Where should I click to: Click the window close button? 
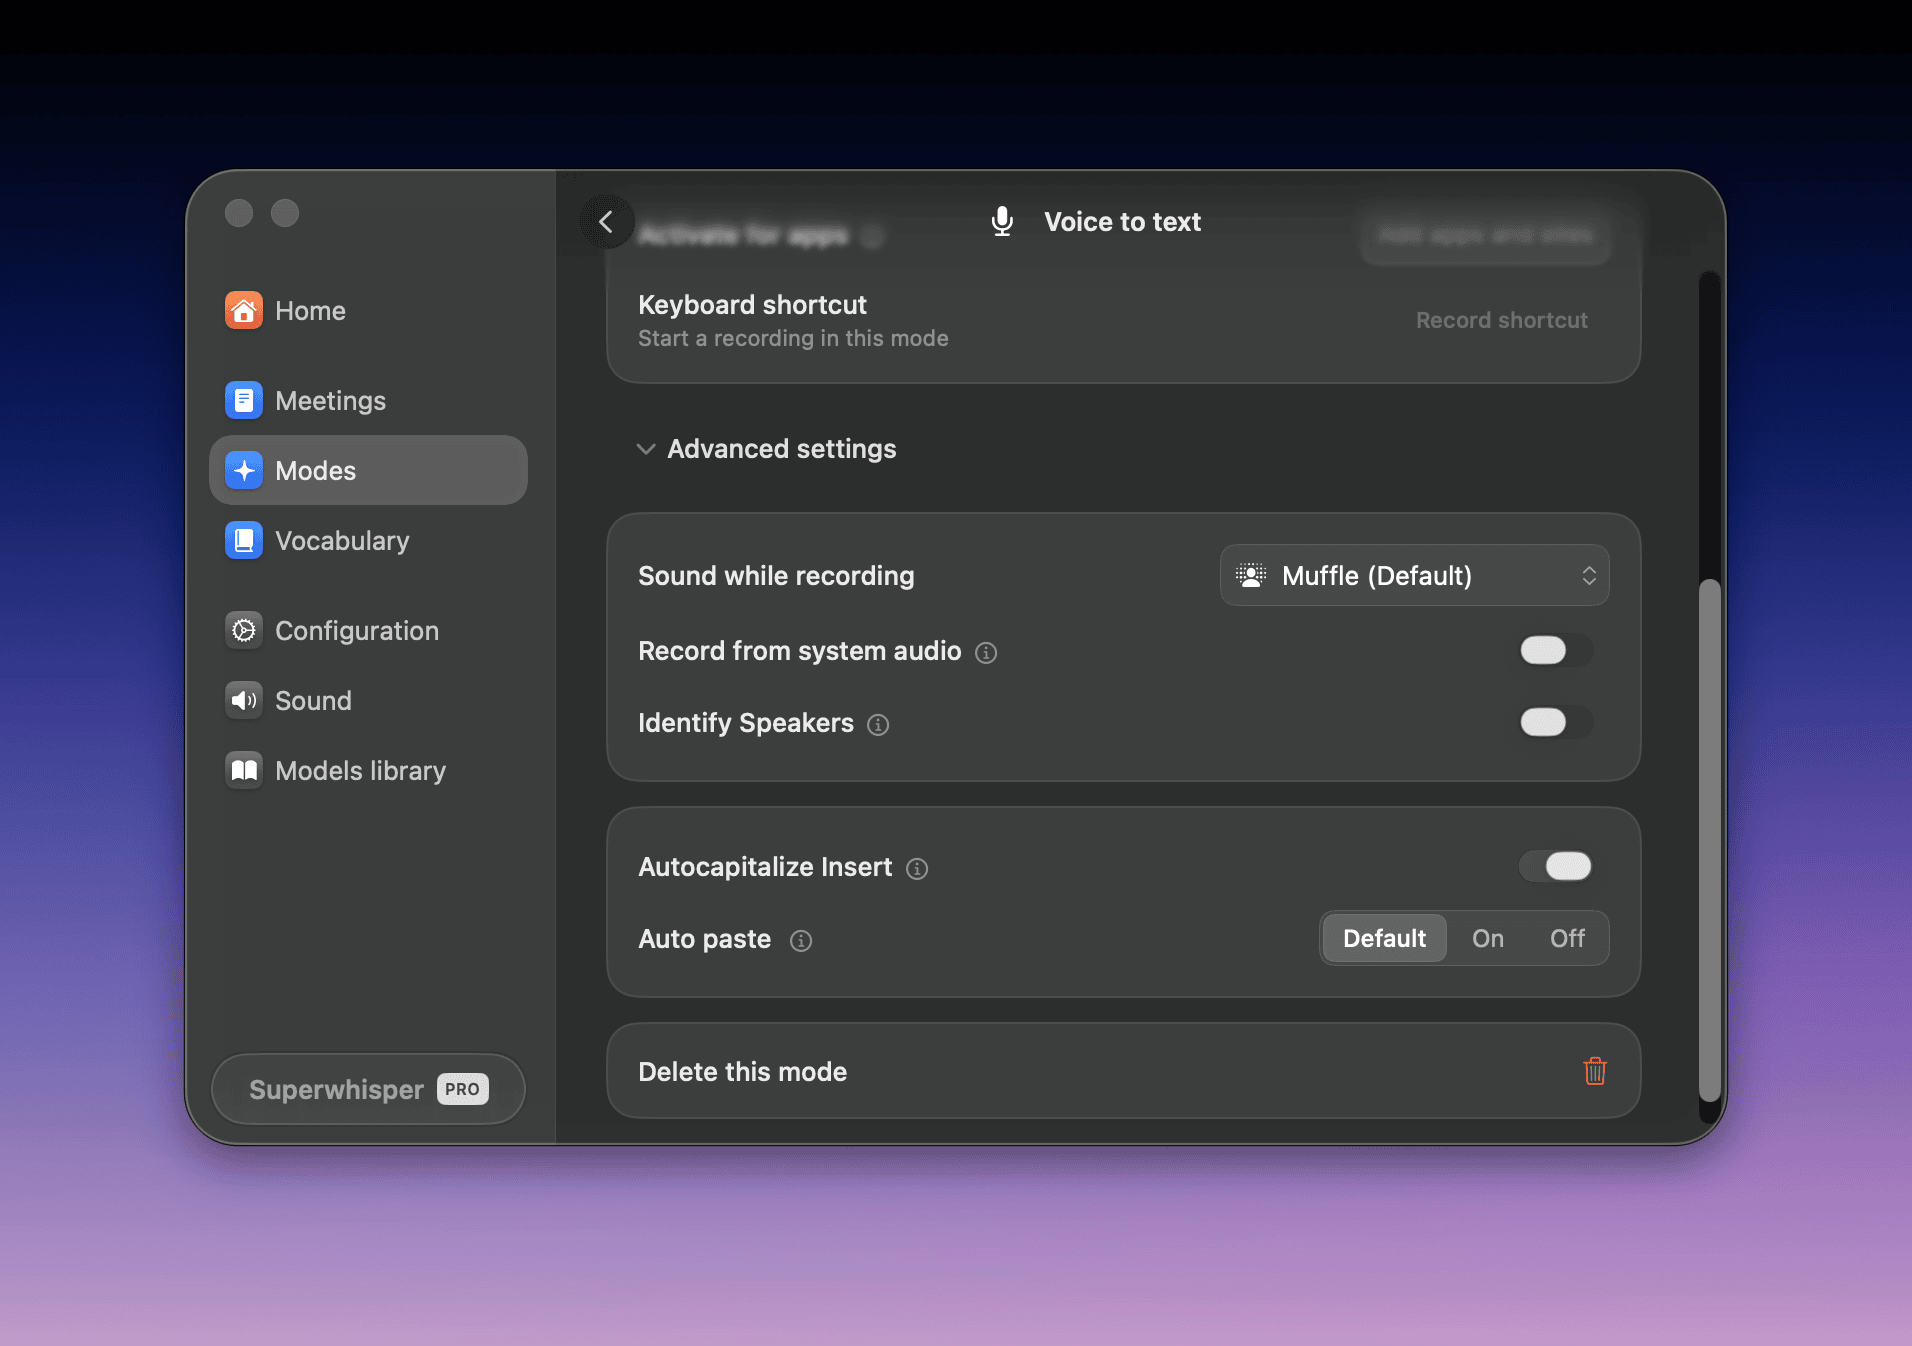click(239, 213)
